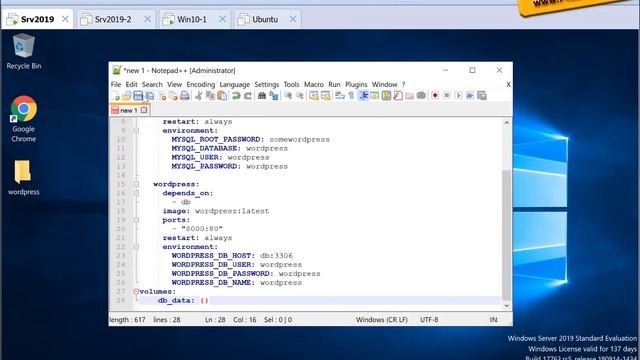Open the User Defined Language dialog icon
640x360 pixels.
(374, 96)
